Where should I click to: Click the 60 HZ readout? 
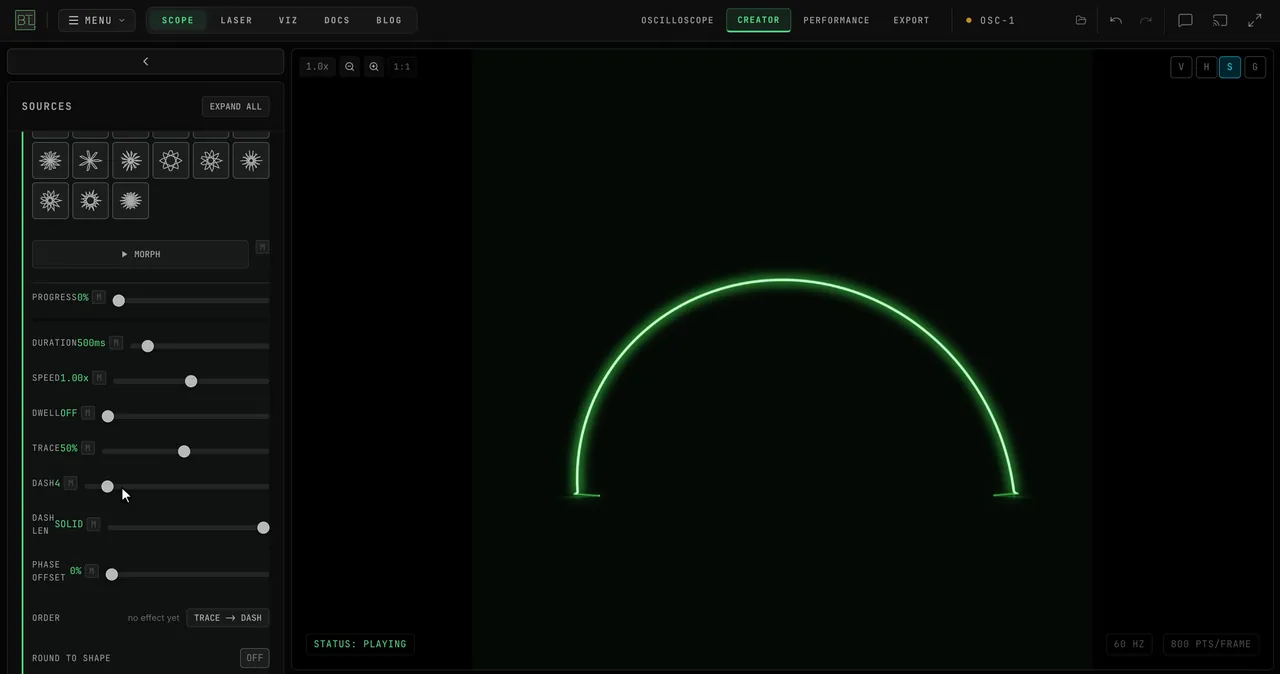click(1129, 644)
